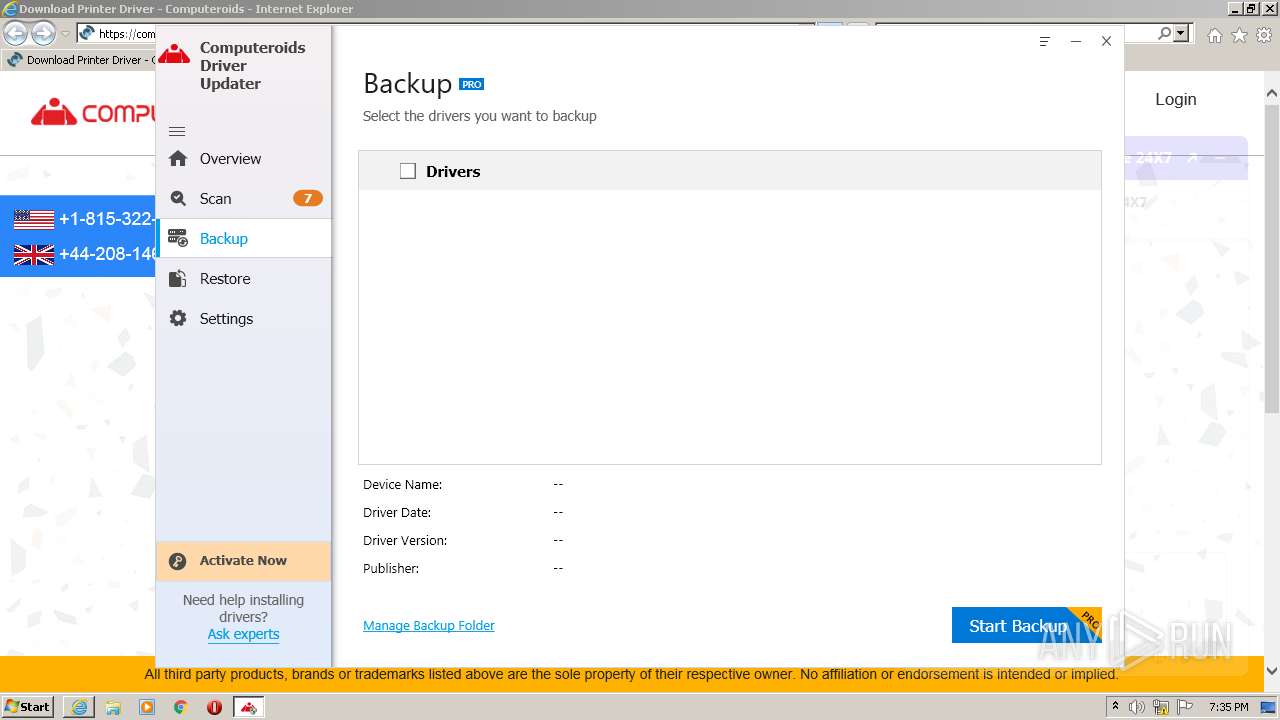1280x720 pixels.
Task: Click Login on the web page
Action: tap(1175, 99)
